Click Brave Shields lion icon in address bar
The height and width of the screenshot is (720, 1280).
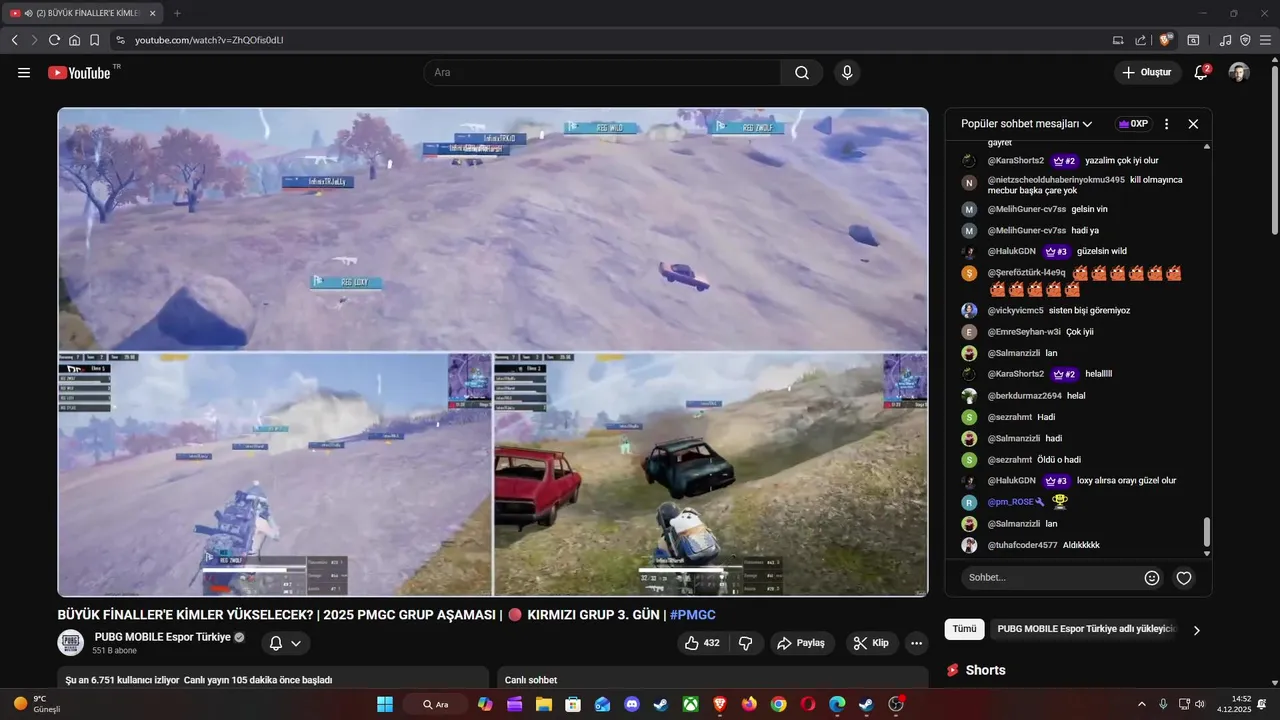tap(1166, 40)
